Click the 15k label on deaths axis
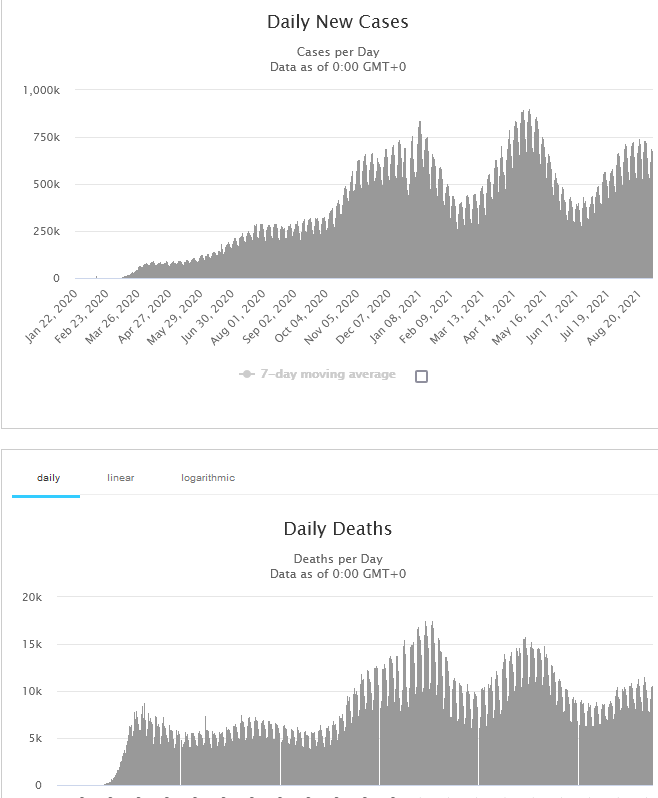 coord(33,644)
